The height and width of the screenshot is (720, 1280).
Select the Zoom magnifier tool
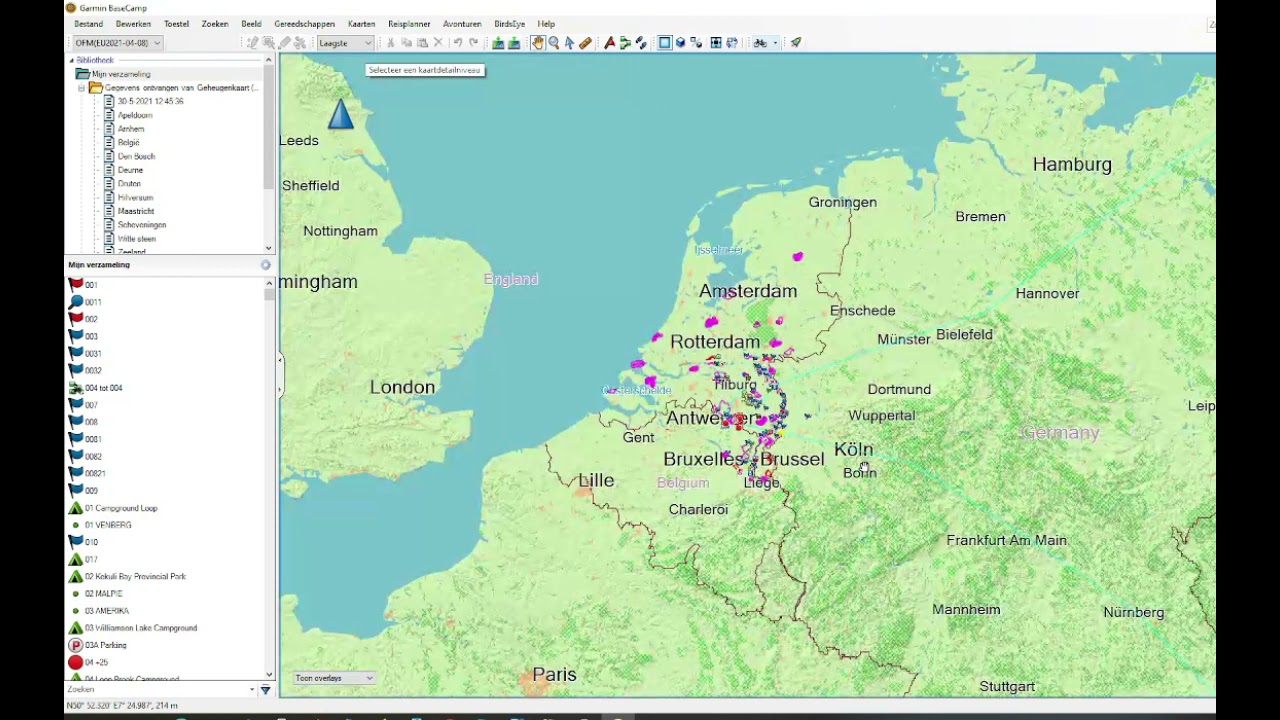coord(553,43)
